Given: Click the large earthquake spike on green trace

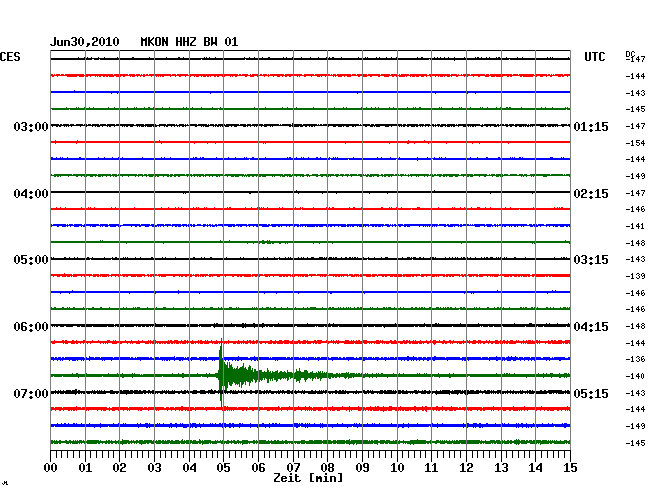Looking at the screenshot, I should coord(222,373).
